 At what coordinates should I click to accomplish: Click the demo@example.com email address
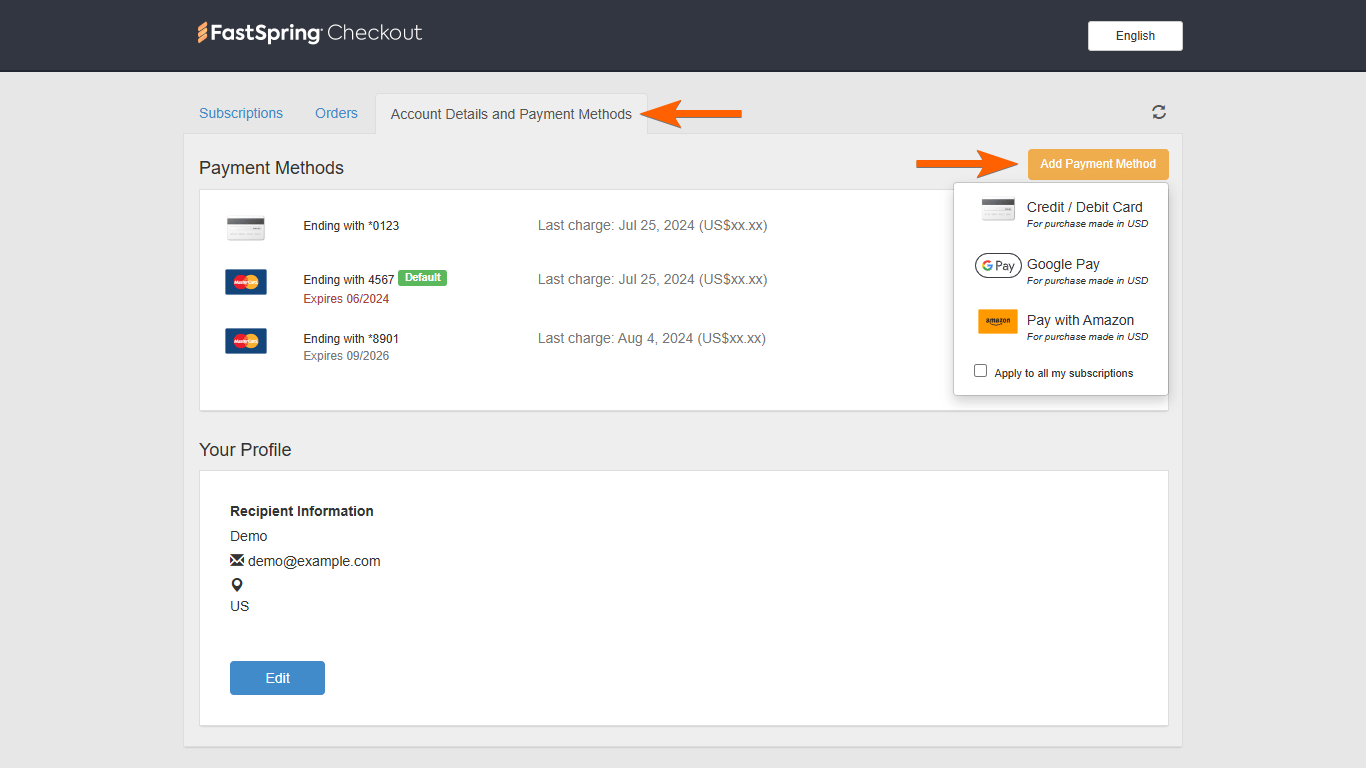314,561
